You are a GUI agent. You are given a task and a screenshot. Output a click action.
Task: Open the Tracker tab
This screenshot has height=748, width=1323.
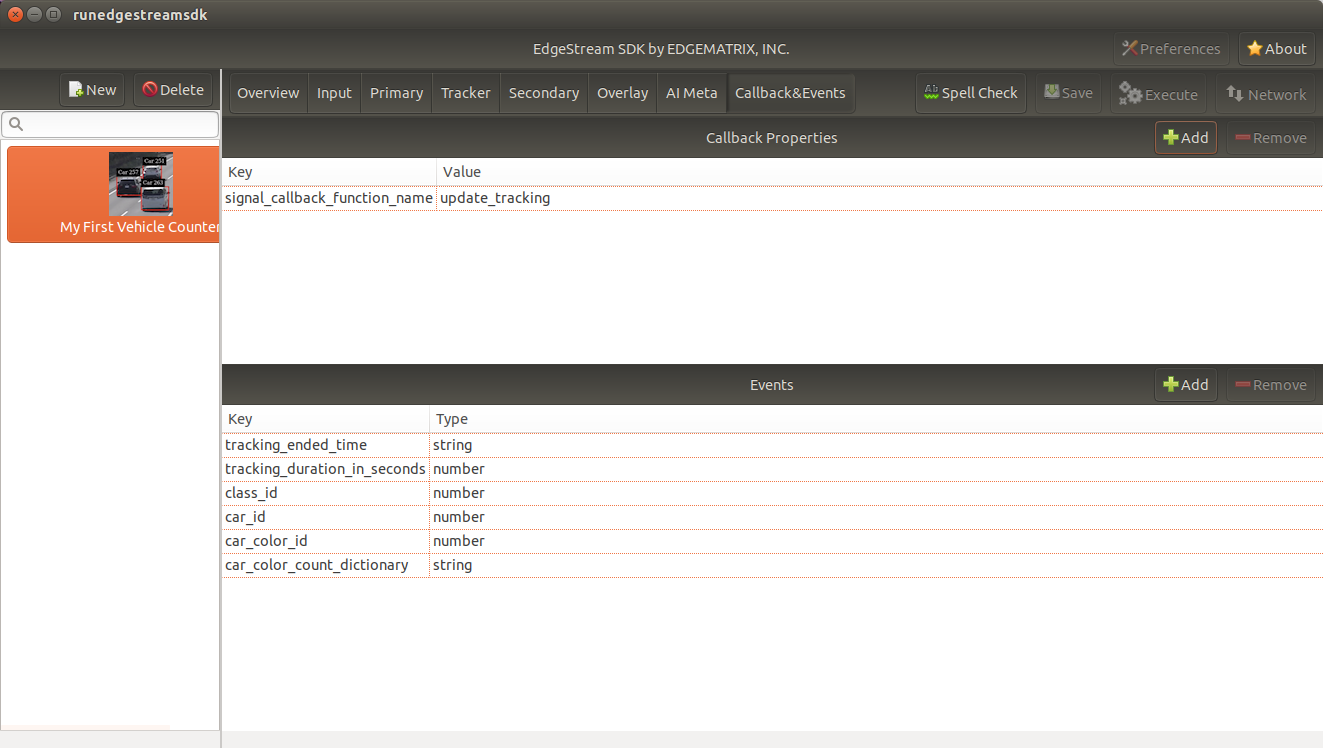coord(466,93)
